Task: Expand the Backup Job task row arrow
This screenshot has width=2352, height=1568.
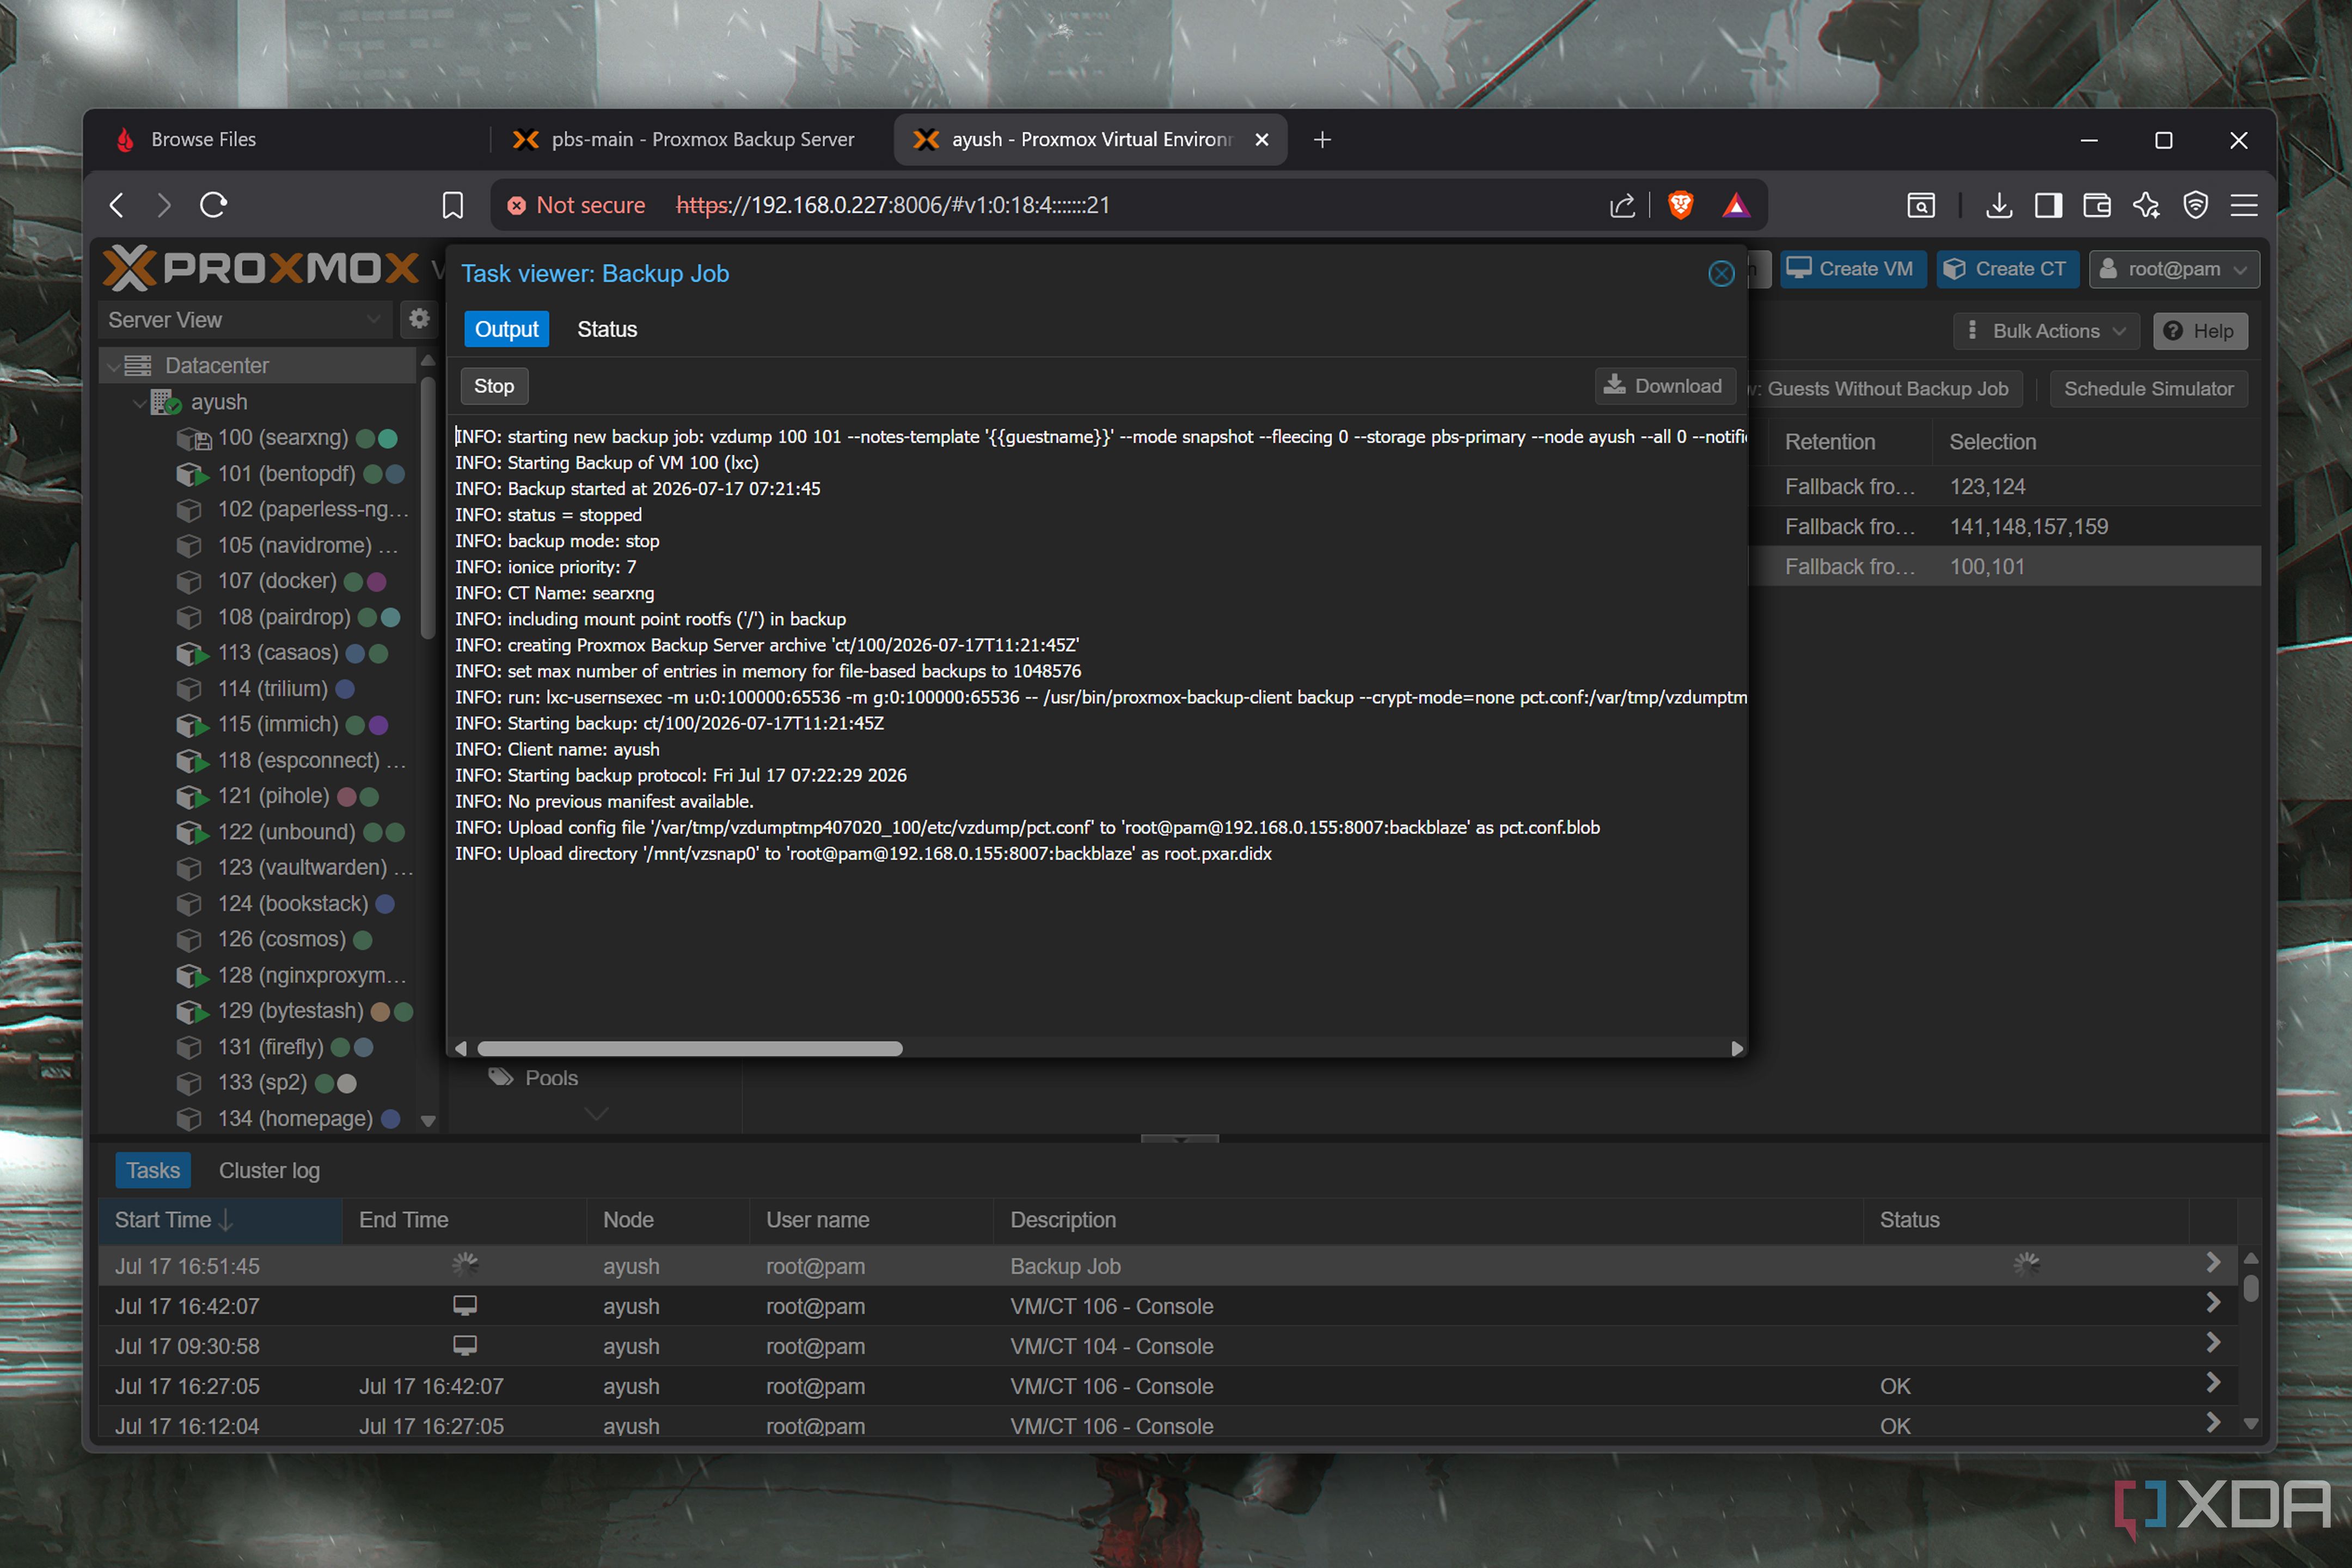Action: pos(2212,1263)
